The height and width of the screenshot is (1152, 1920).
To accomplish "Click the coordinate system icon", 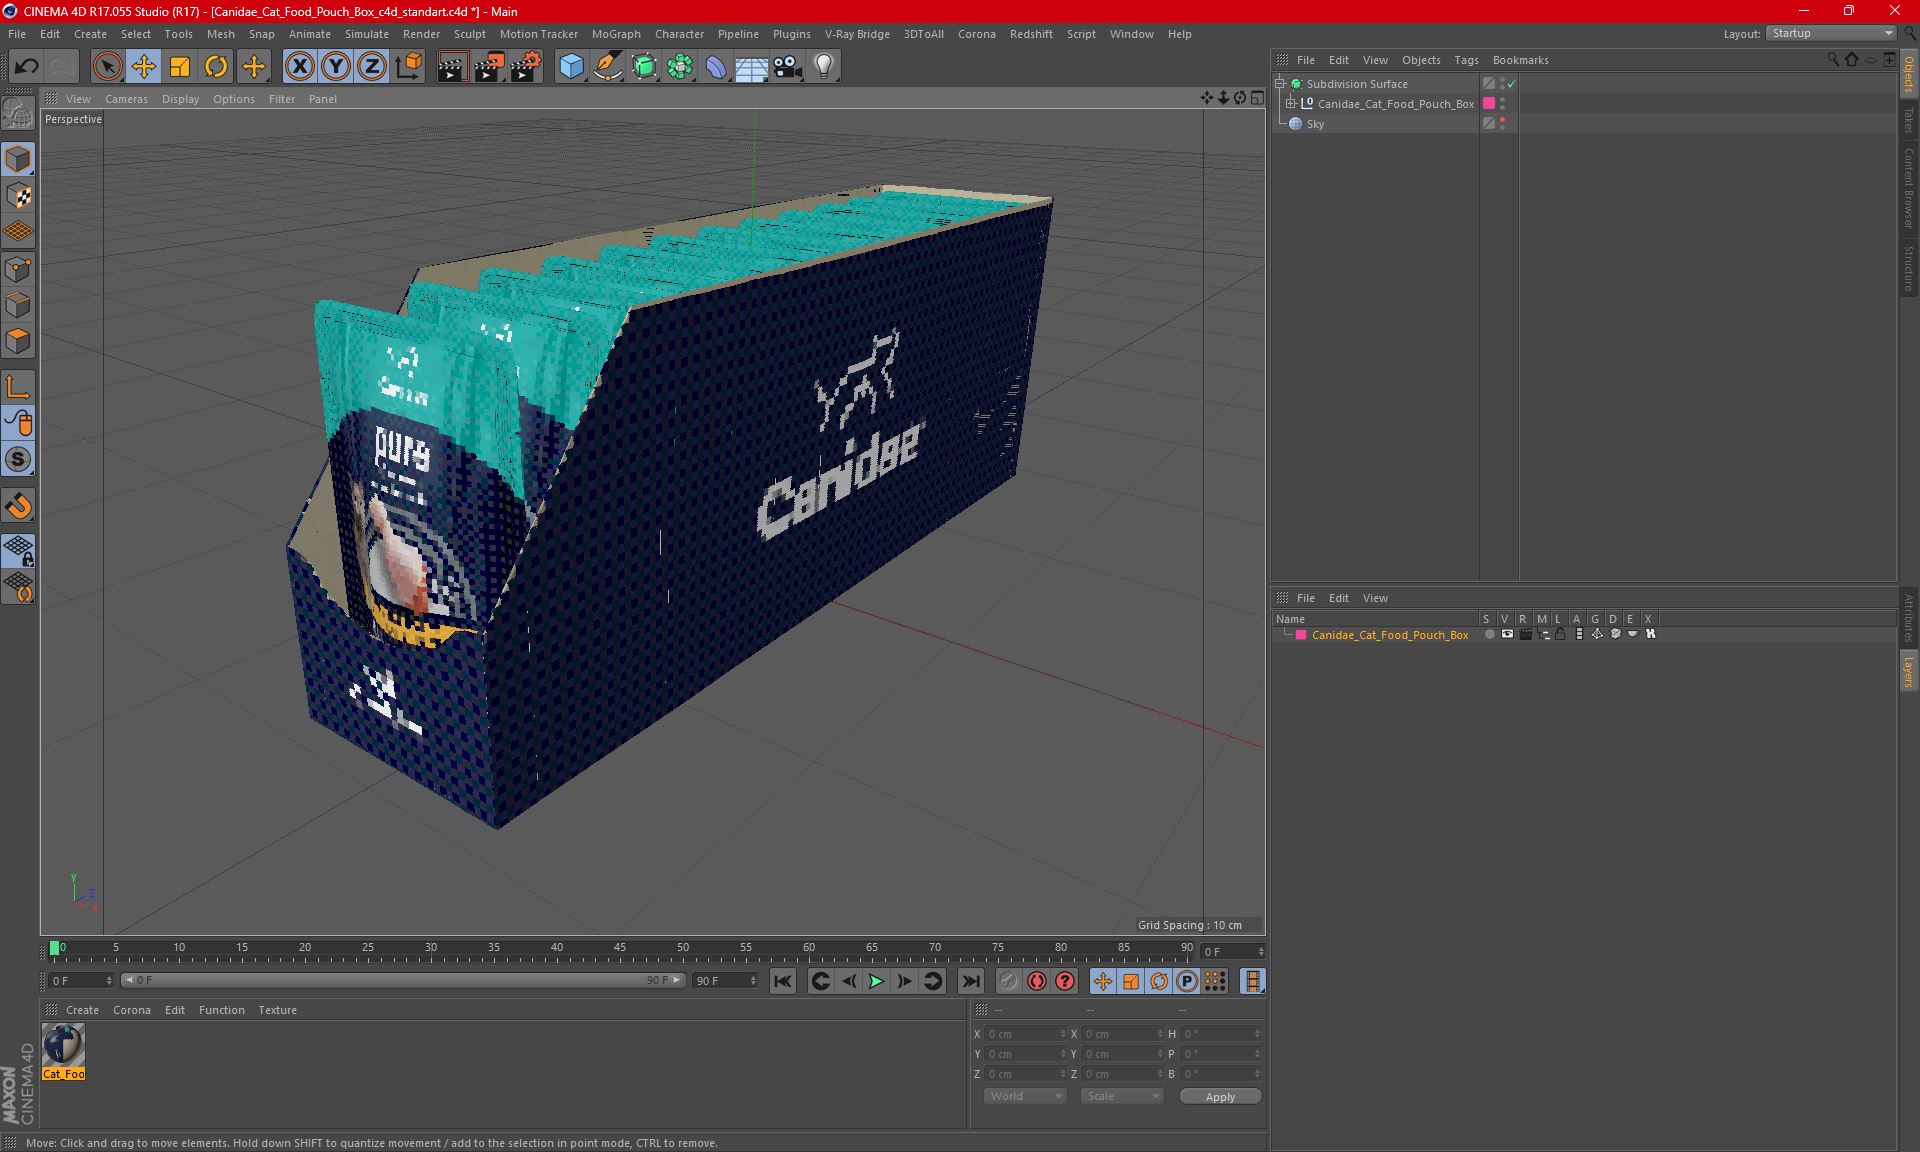I will [409, 67].
